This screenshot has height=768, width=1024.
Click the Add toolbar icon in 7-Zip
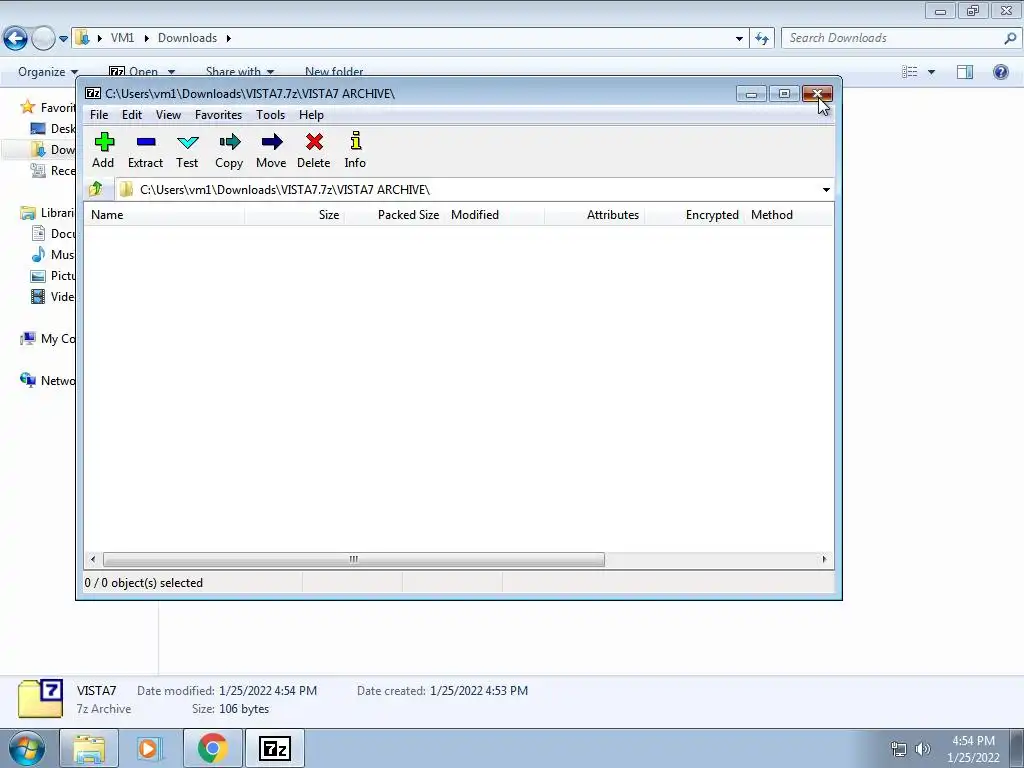pos(103,150)
